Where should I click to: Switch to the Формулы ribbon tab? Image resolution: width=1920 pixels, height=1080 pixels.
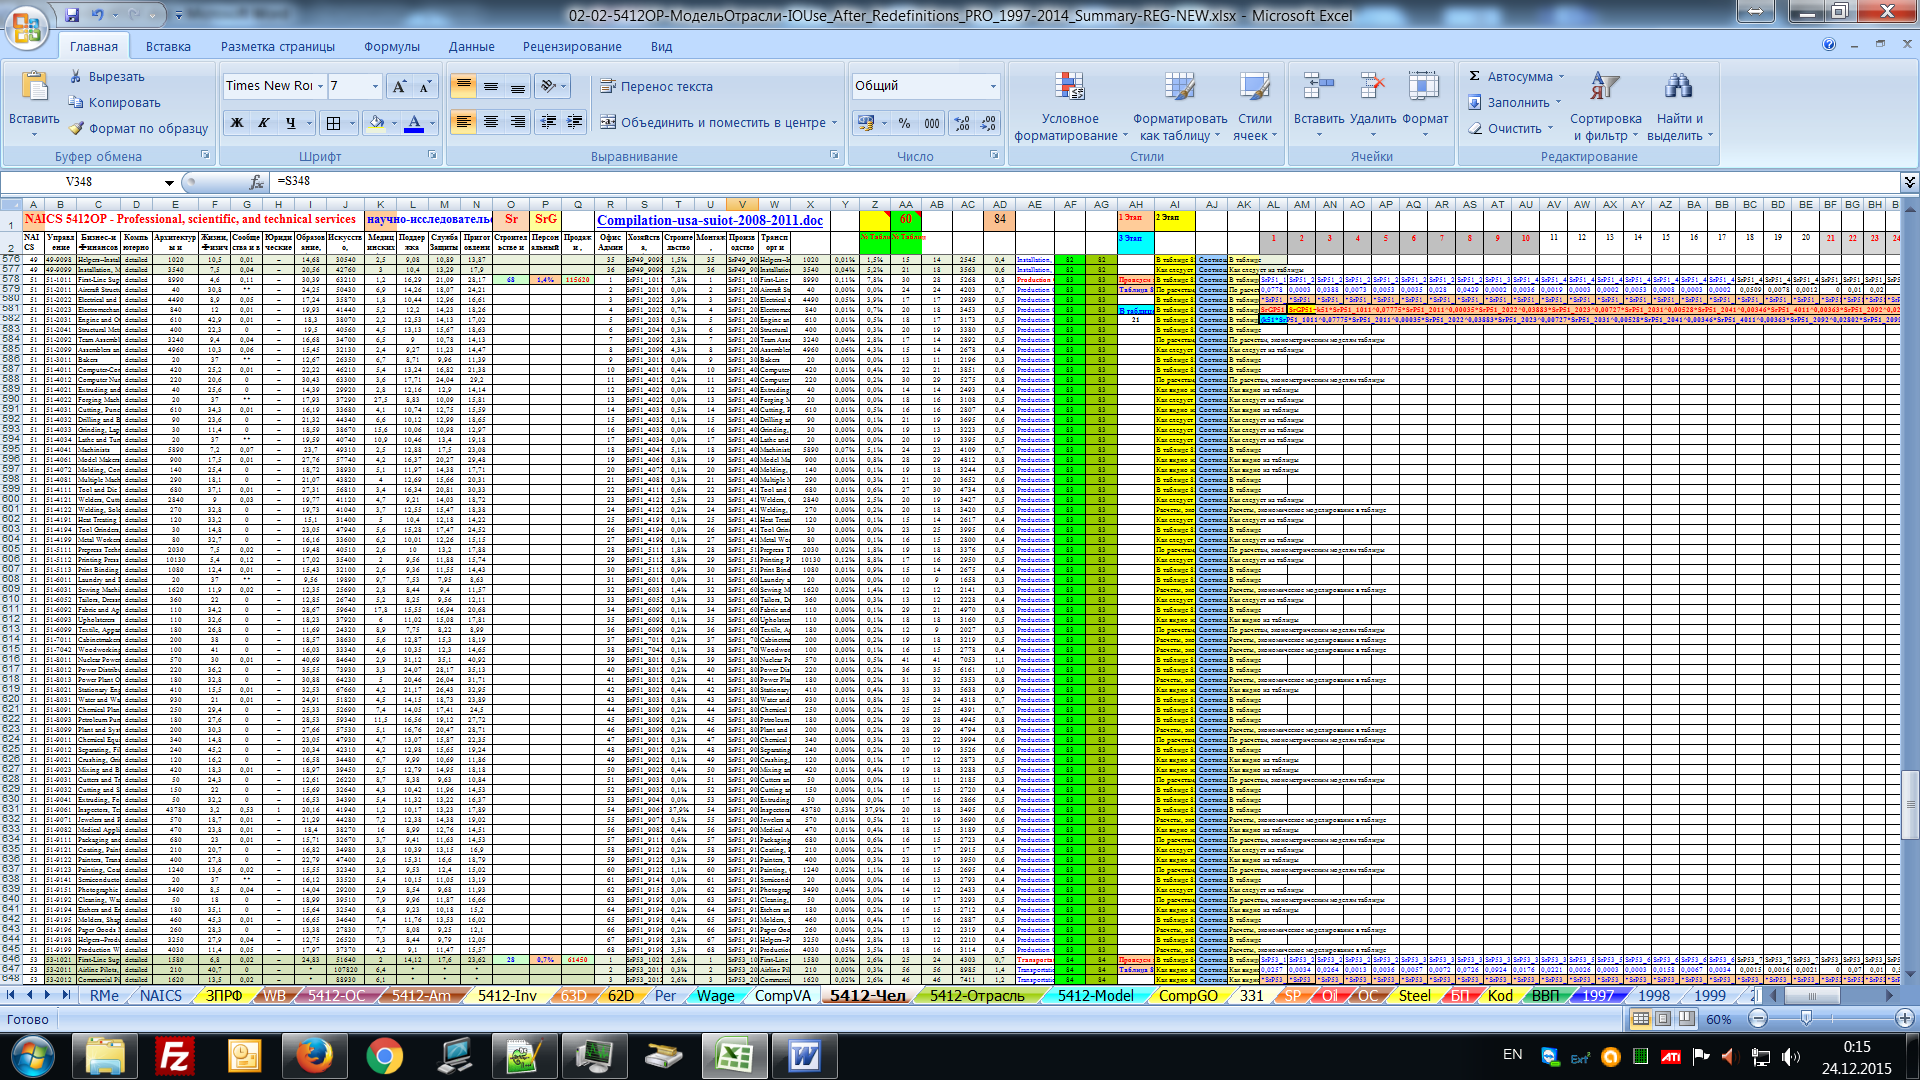tap(391, 46)
